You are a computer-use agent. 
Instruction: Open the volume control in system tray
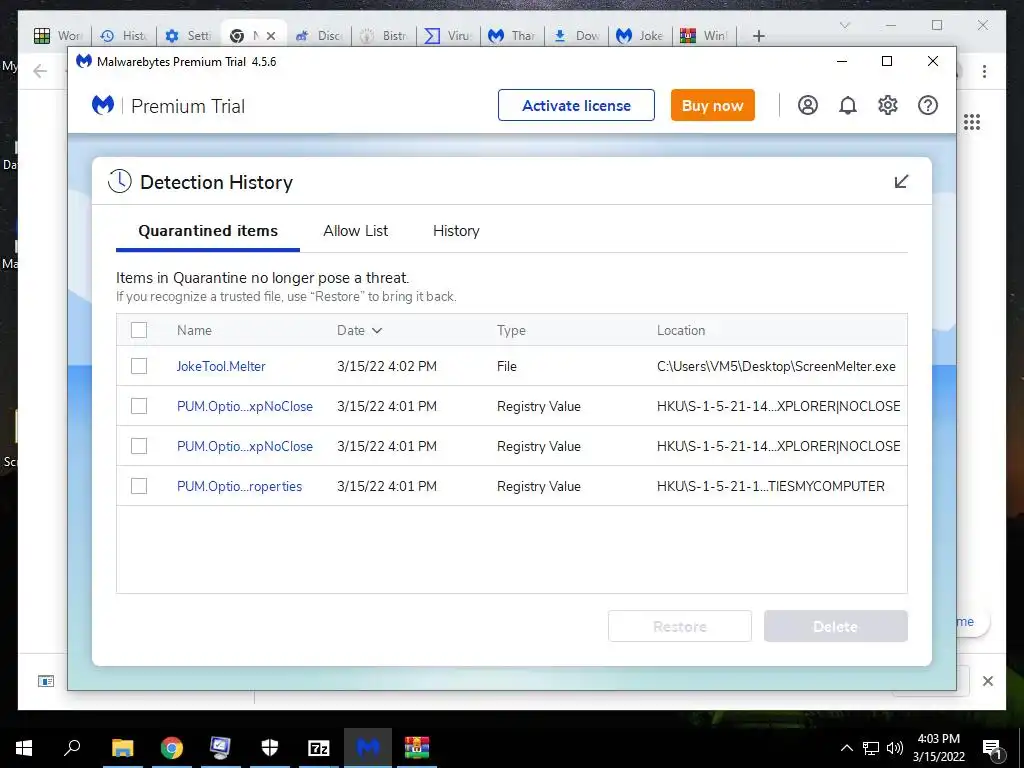tap(895, 748)
